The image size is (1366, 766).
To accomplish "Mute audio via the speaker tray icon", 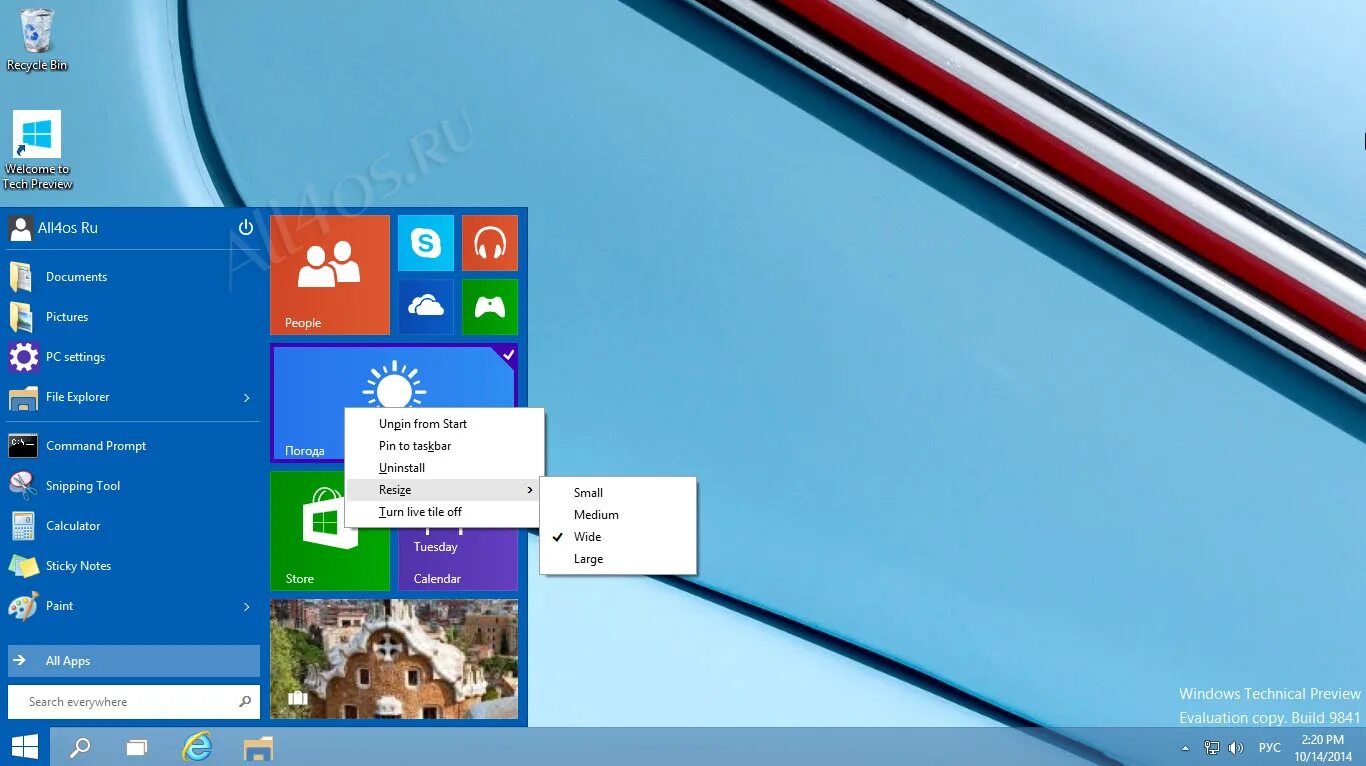I will tap(1236, 746).
